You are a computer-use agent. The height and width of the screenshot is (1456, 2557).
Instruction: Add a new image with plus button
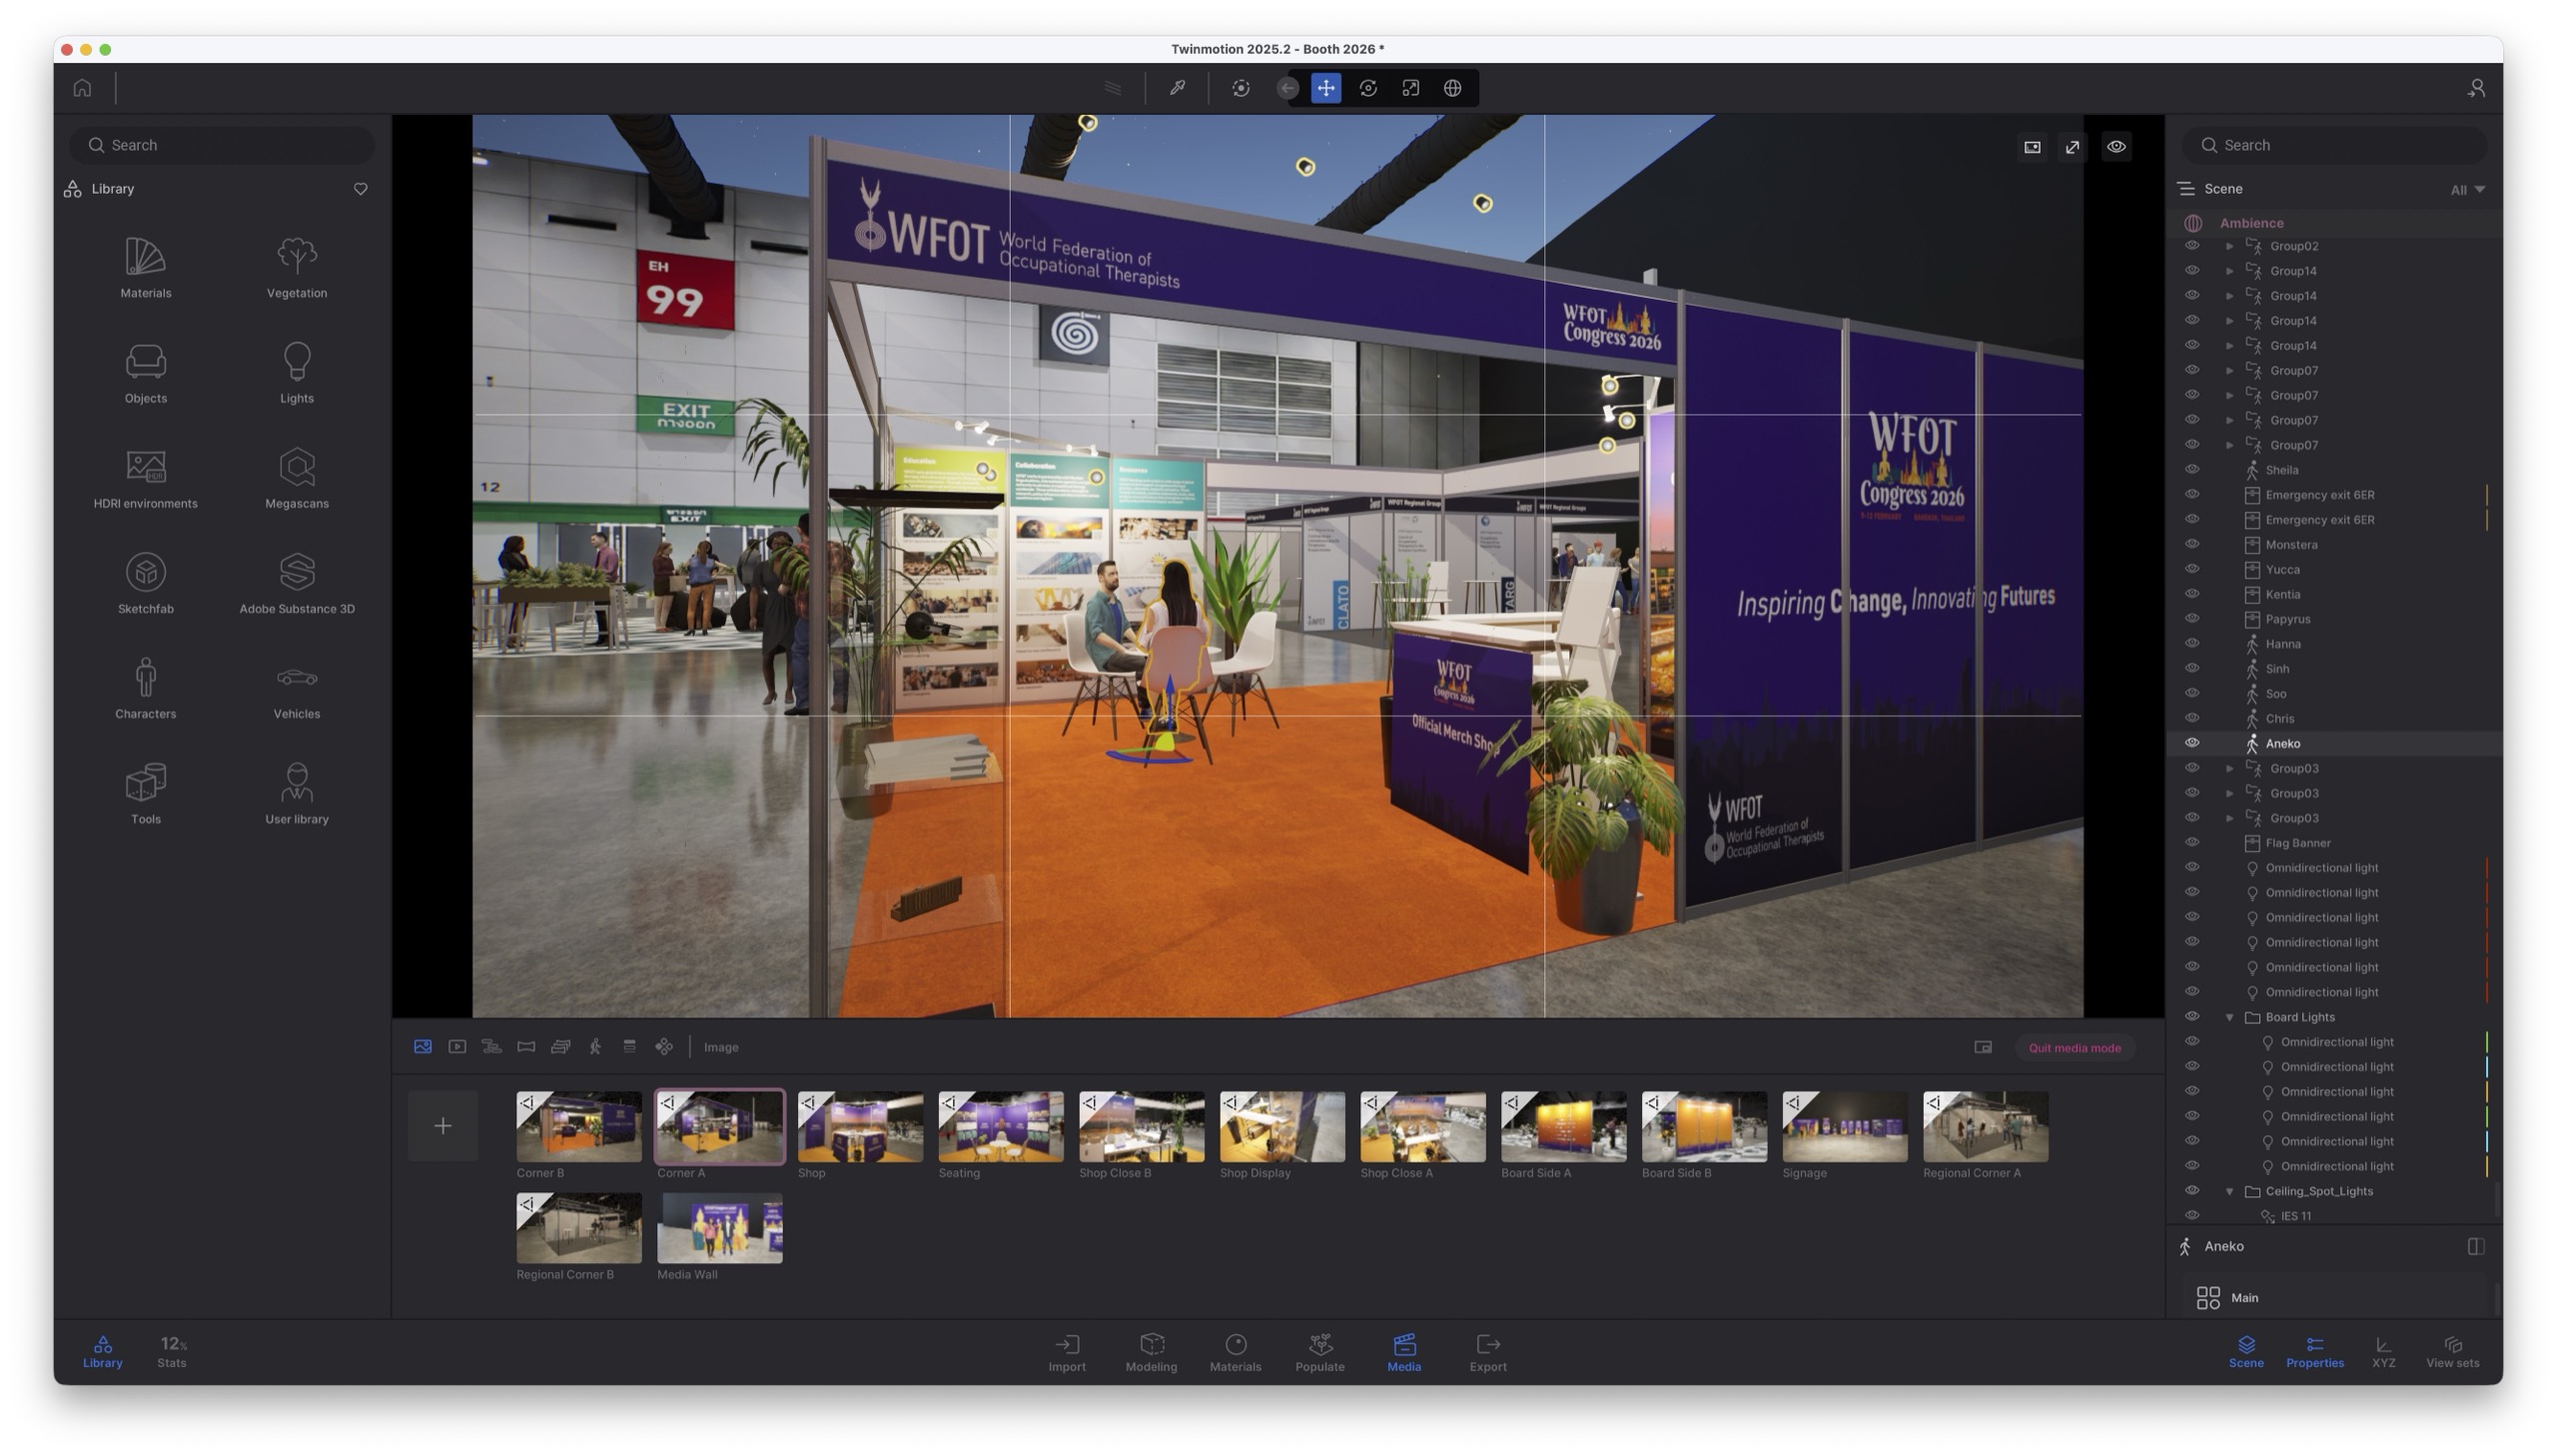(442, 1126)
